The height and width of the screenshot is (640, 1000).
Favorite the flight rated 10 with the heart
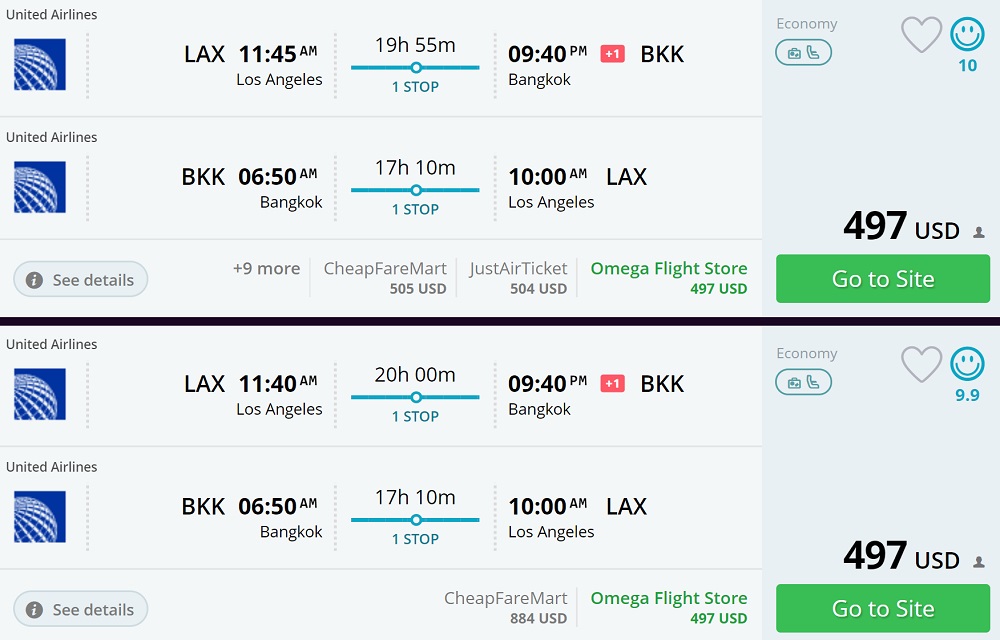[x=921, y=35]
